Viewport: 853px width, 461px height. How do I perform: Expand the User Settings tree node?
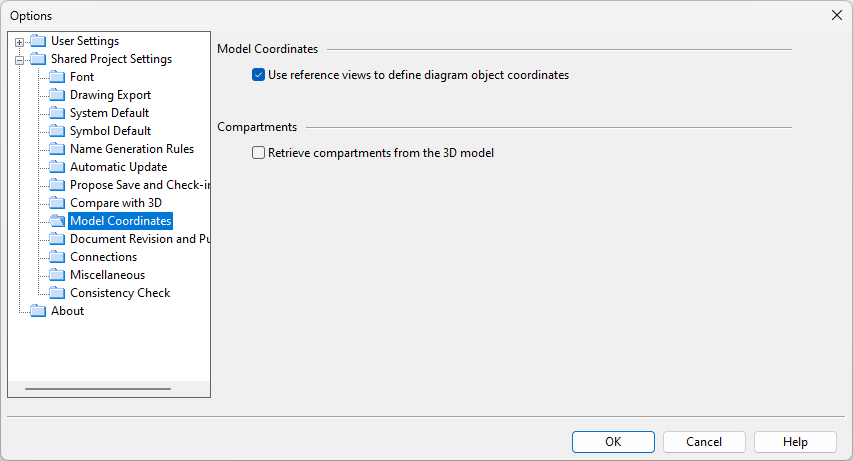19,42
